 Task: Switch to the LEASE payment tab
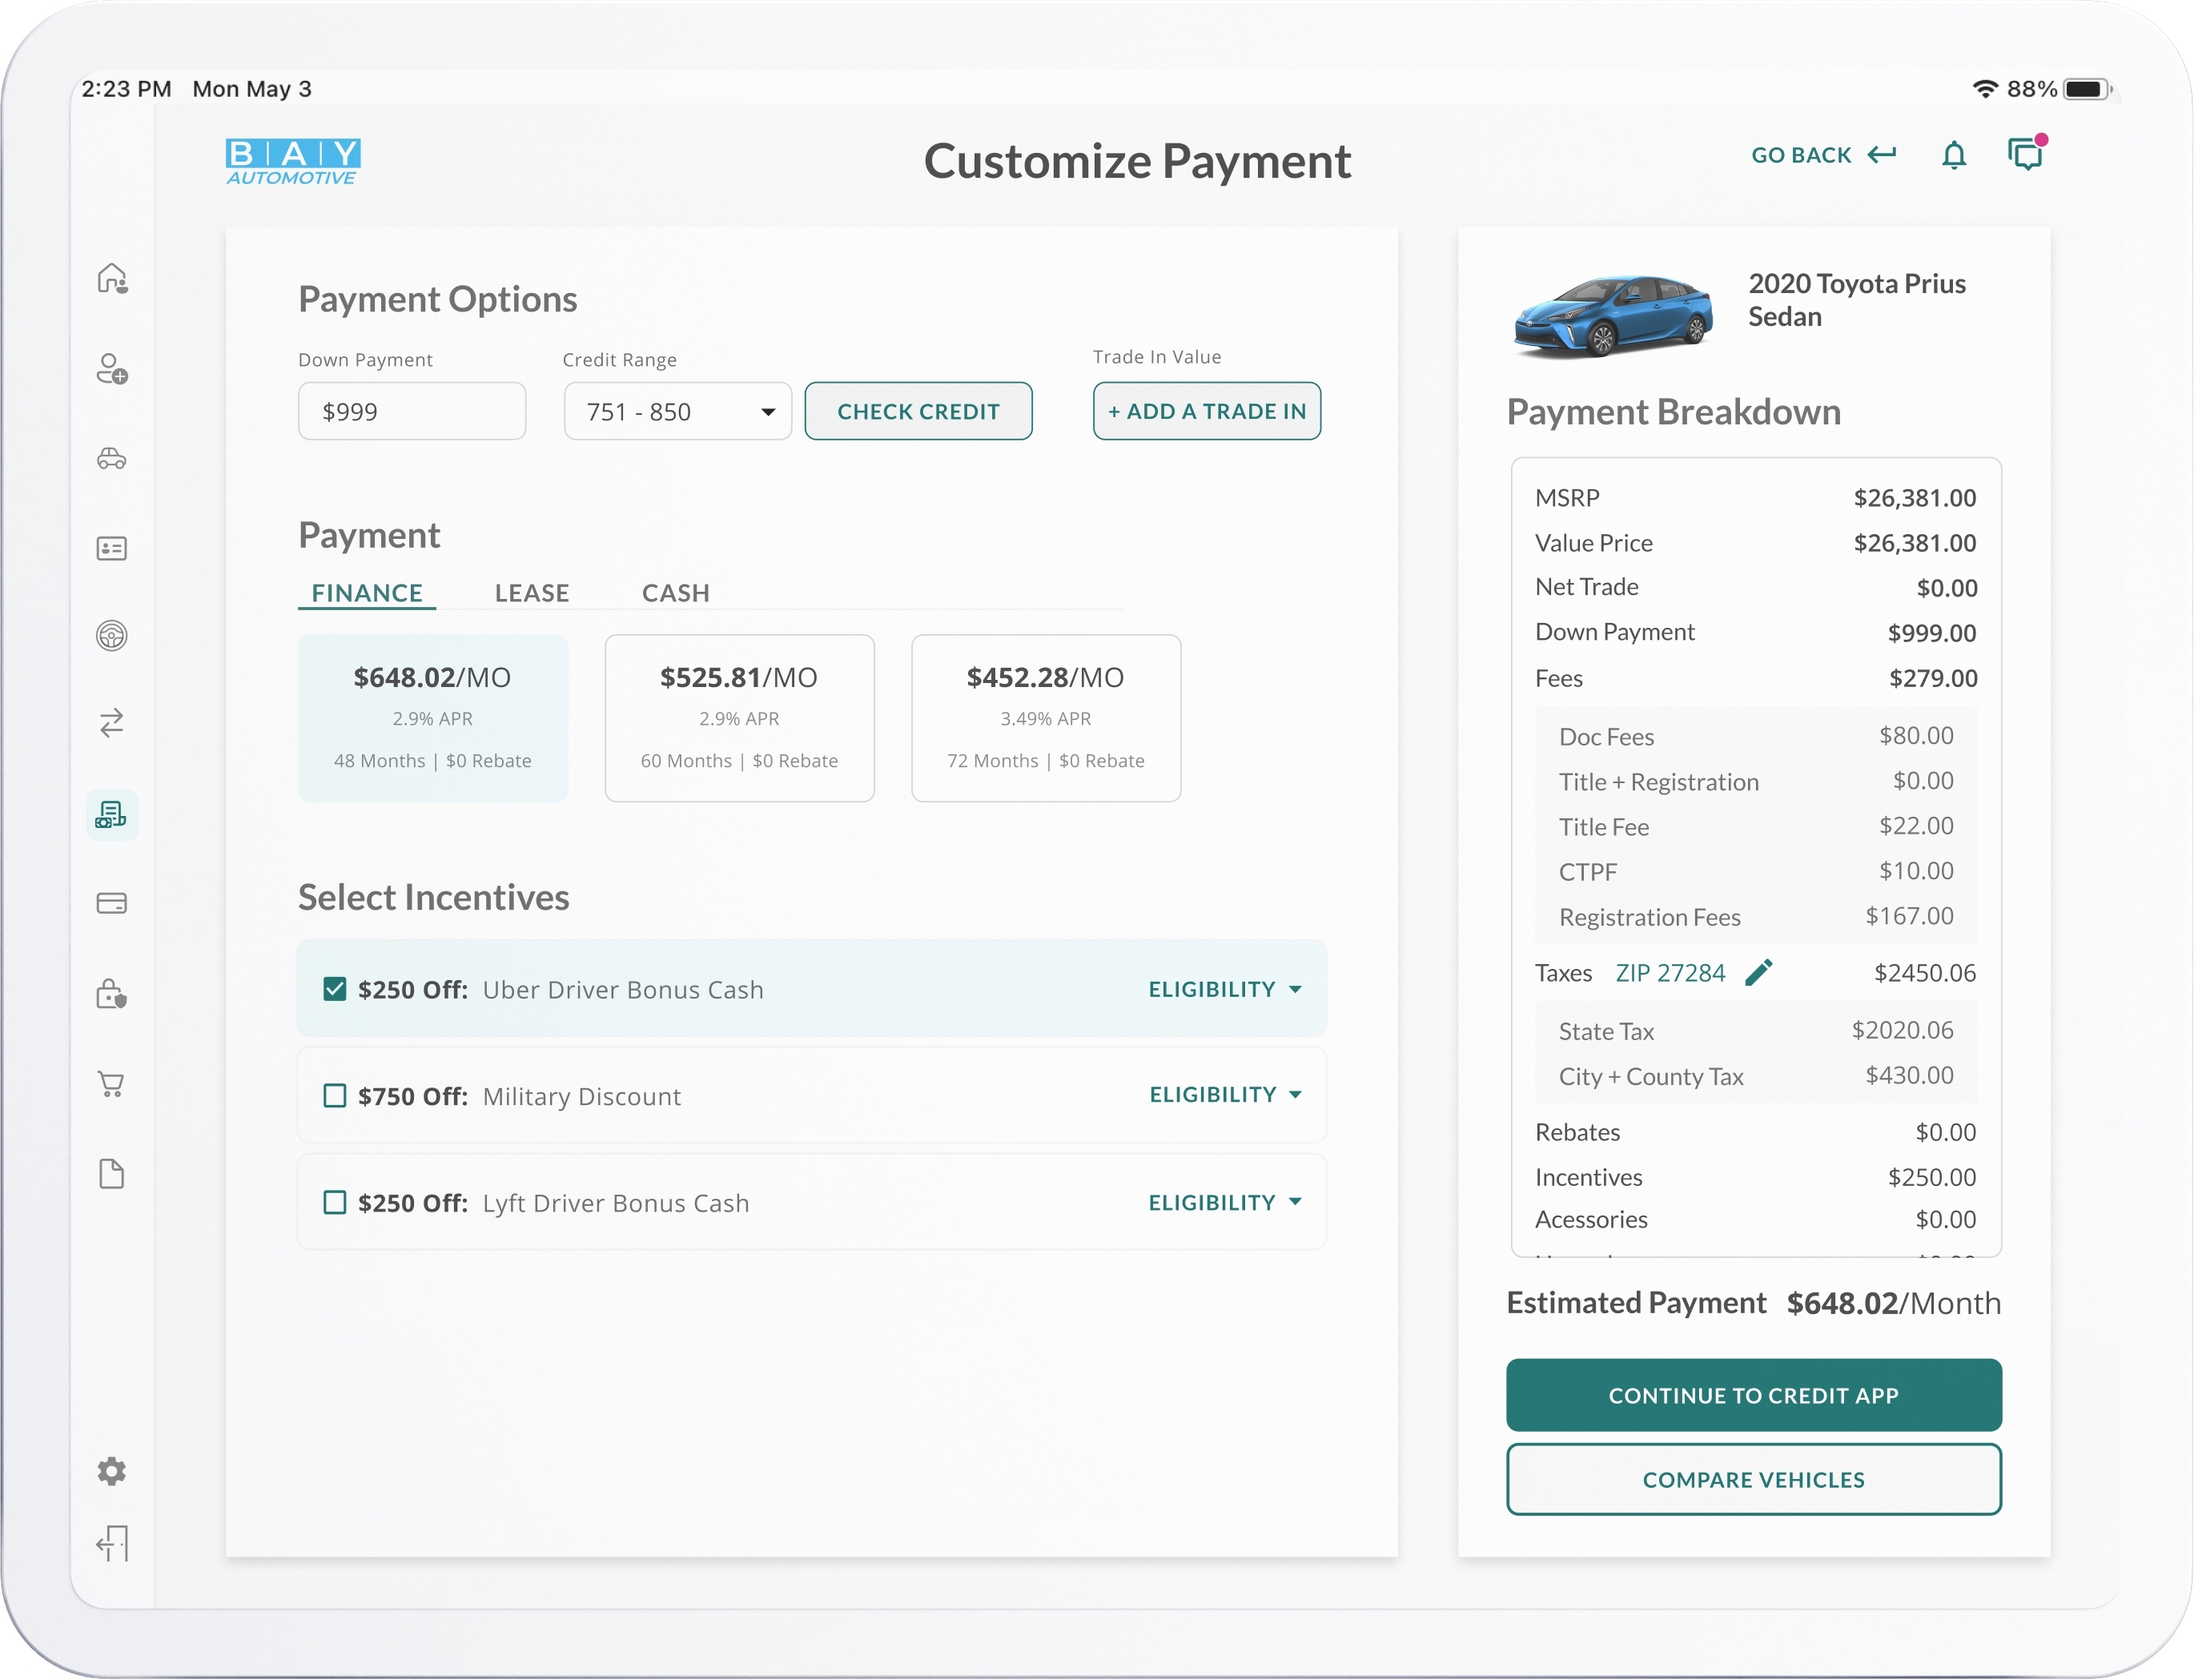(x=532, y=592)
